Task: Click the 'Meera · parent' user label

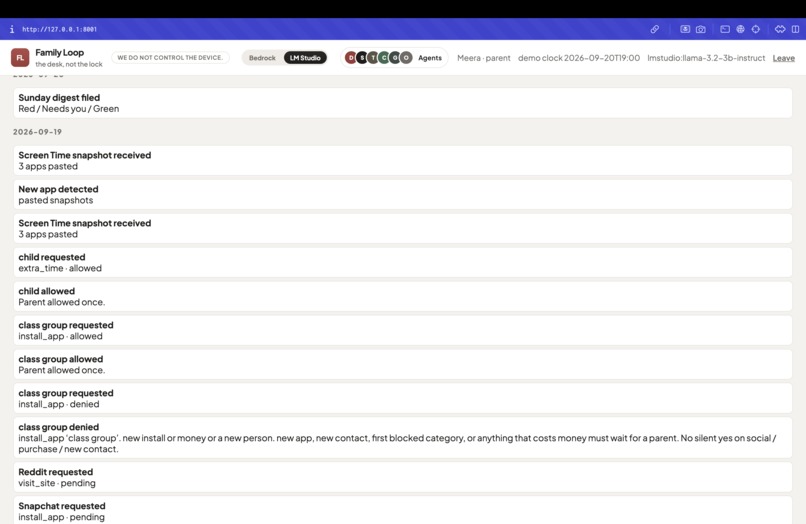Action: 484,58
